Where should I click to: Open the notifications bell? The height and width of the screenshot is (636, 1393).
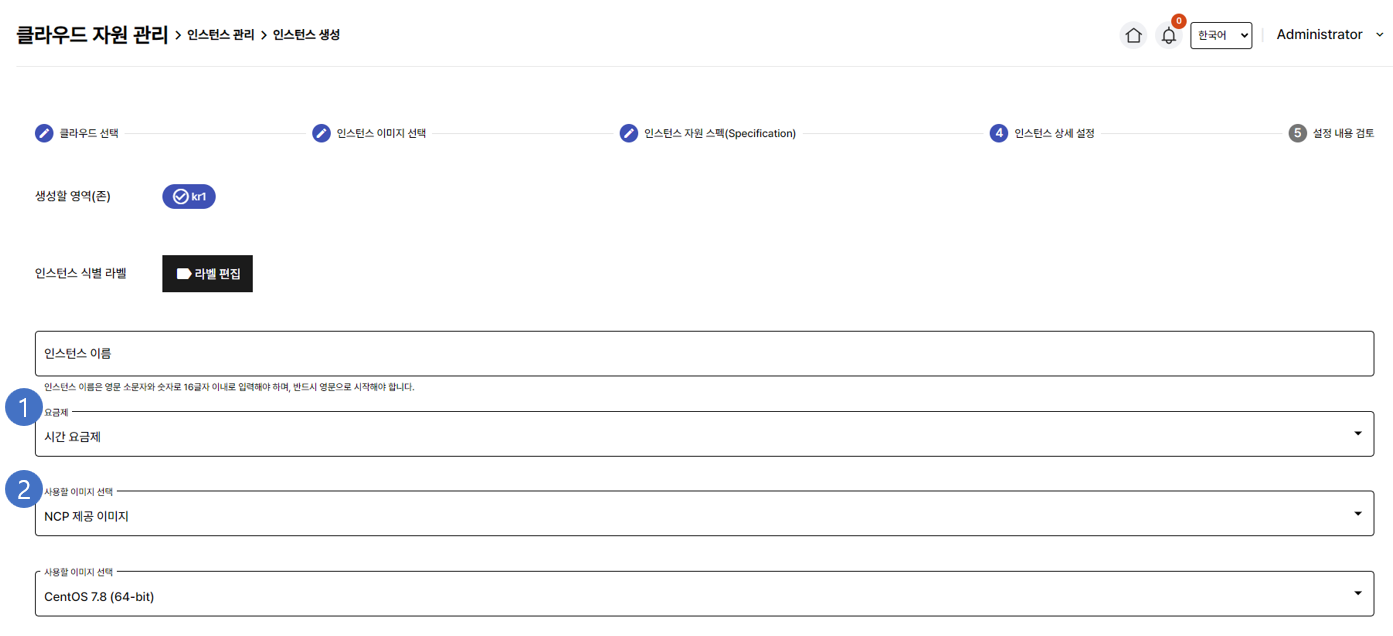point(1168,35)
